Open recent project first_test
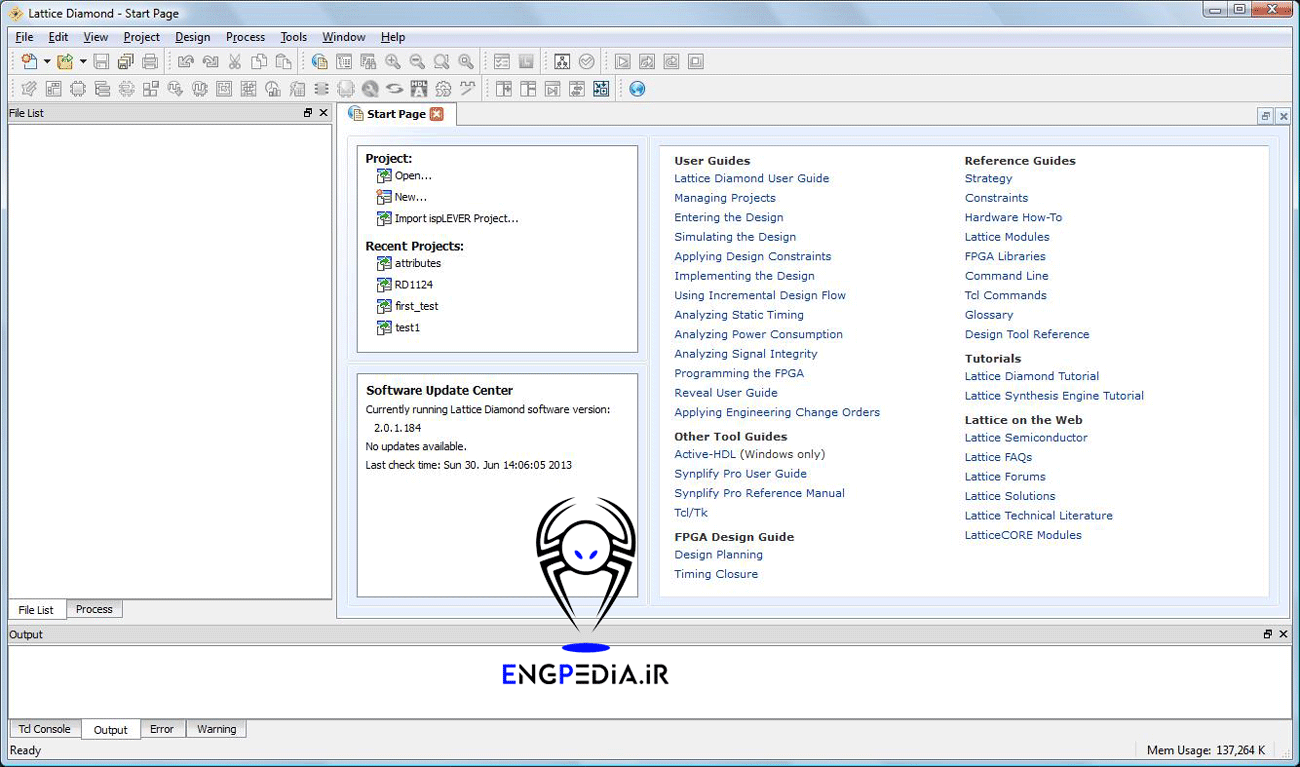This screenshot has width=1300, height=767. (416, 306)
